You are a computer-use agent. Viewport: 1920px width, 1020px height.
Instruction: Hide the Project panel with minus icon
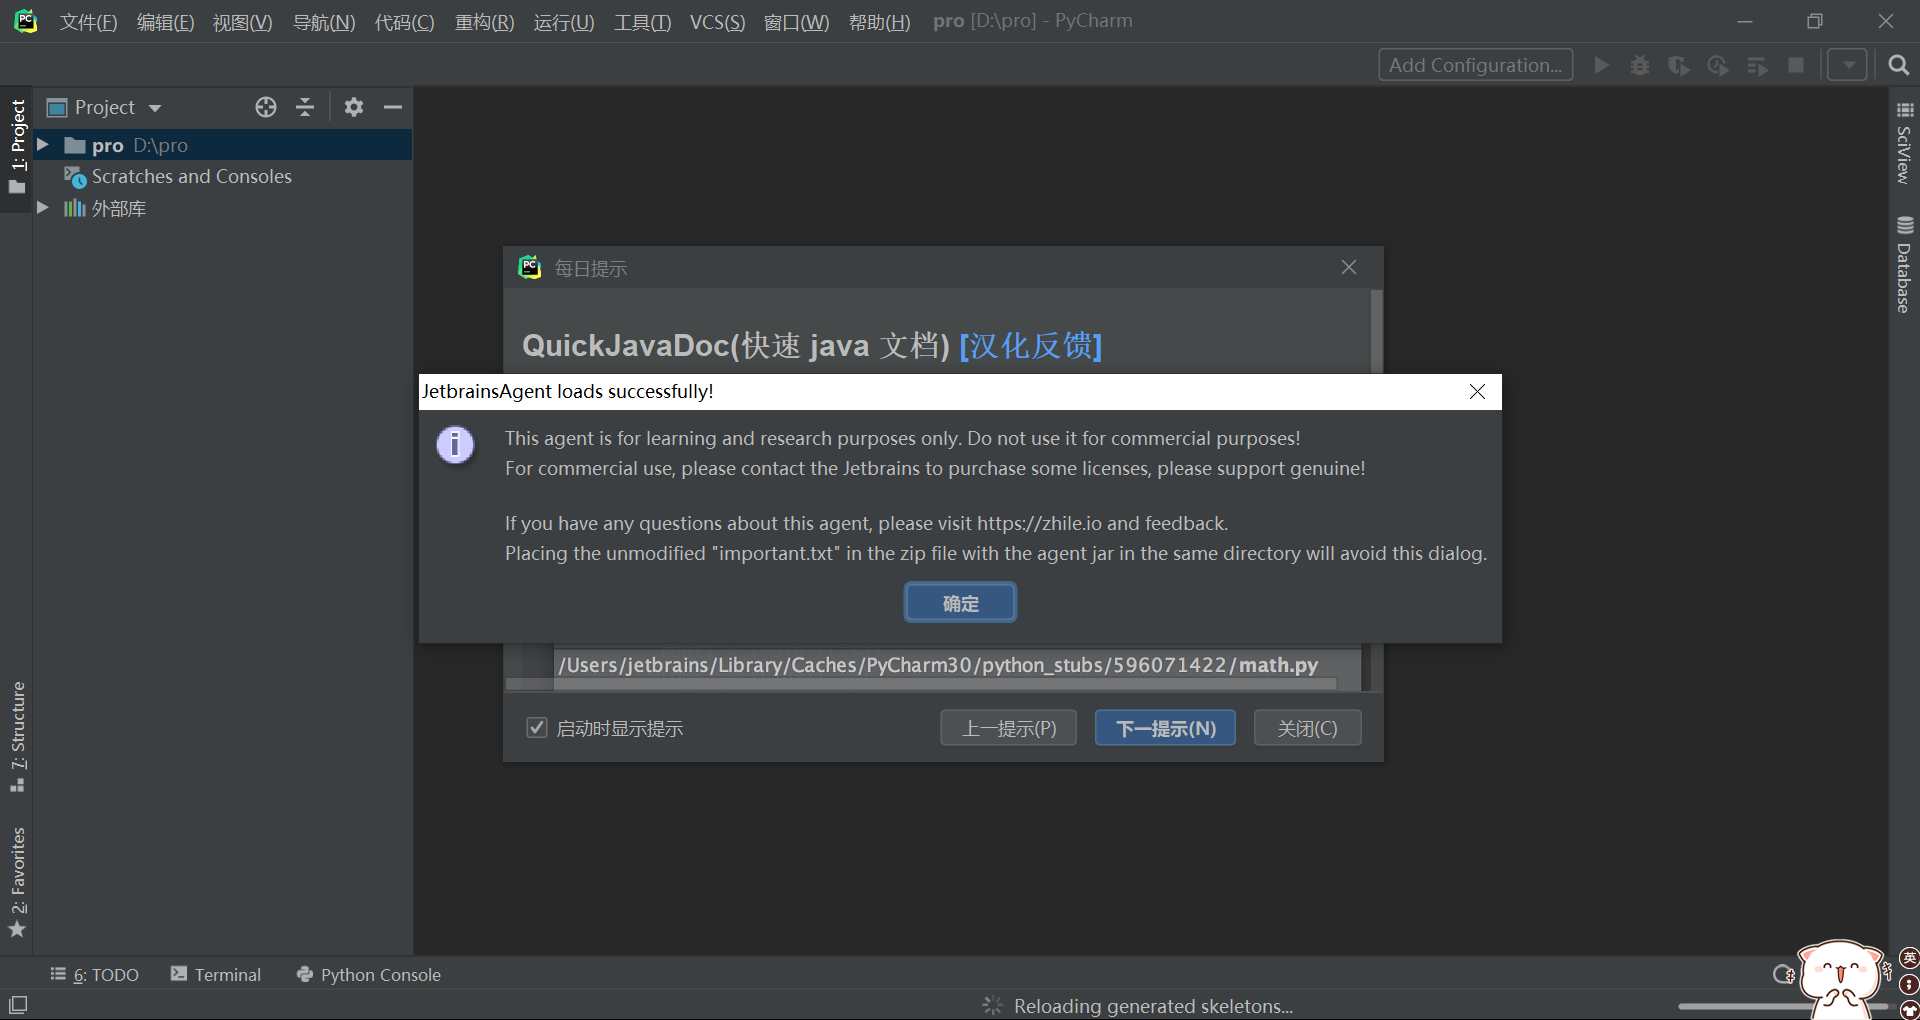pos(393,107)
